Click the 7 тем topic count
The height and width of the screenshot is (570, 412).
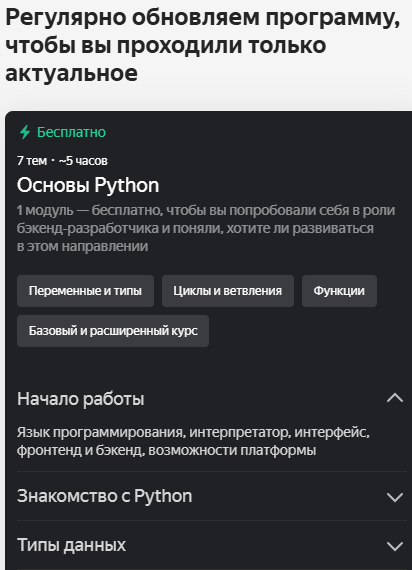tap(32, 161)
